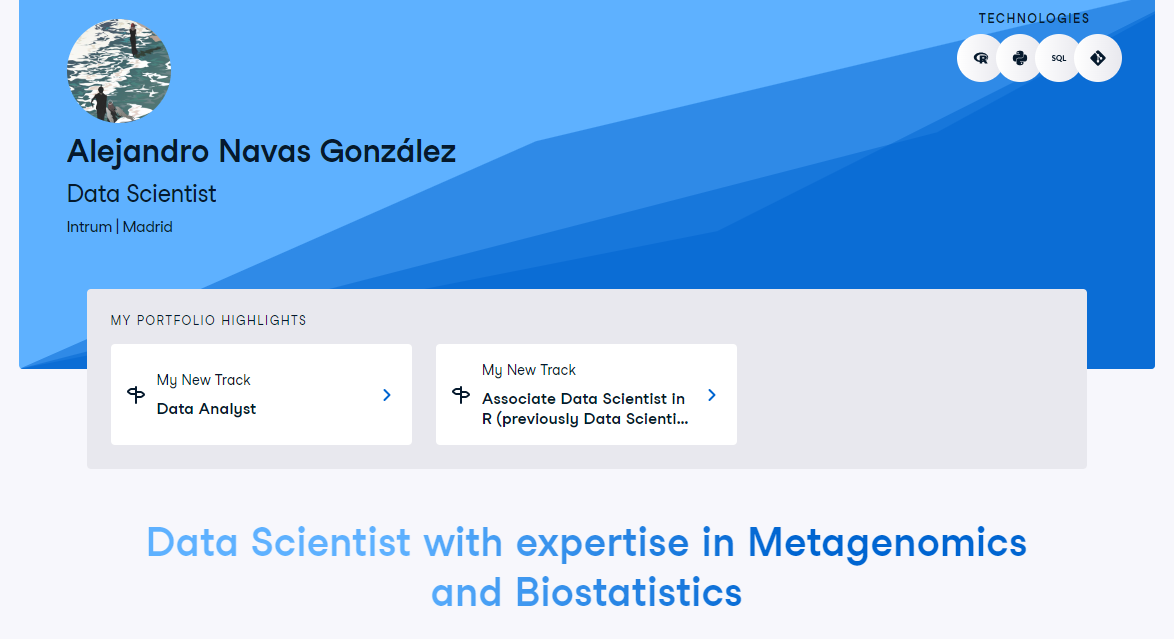Open the circular profile avatar photo
Image resolution: width=1174 pixels, height=639 pixels.
click(x=119, y=71)
